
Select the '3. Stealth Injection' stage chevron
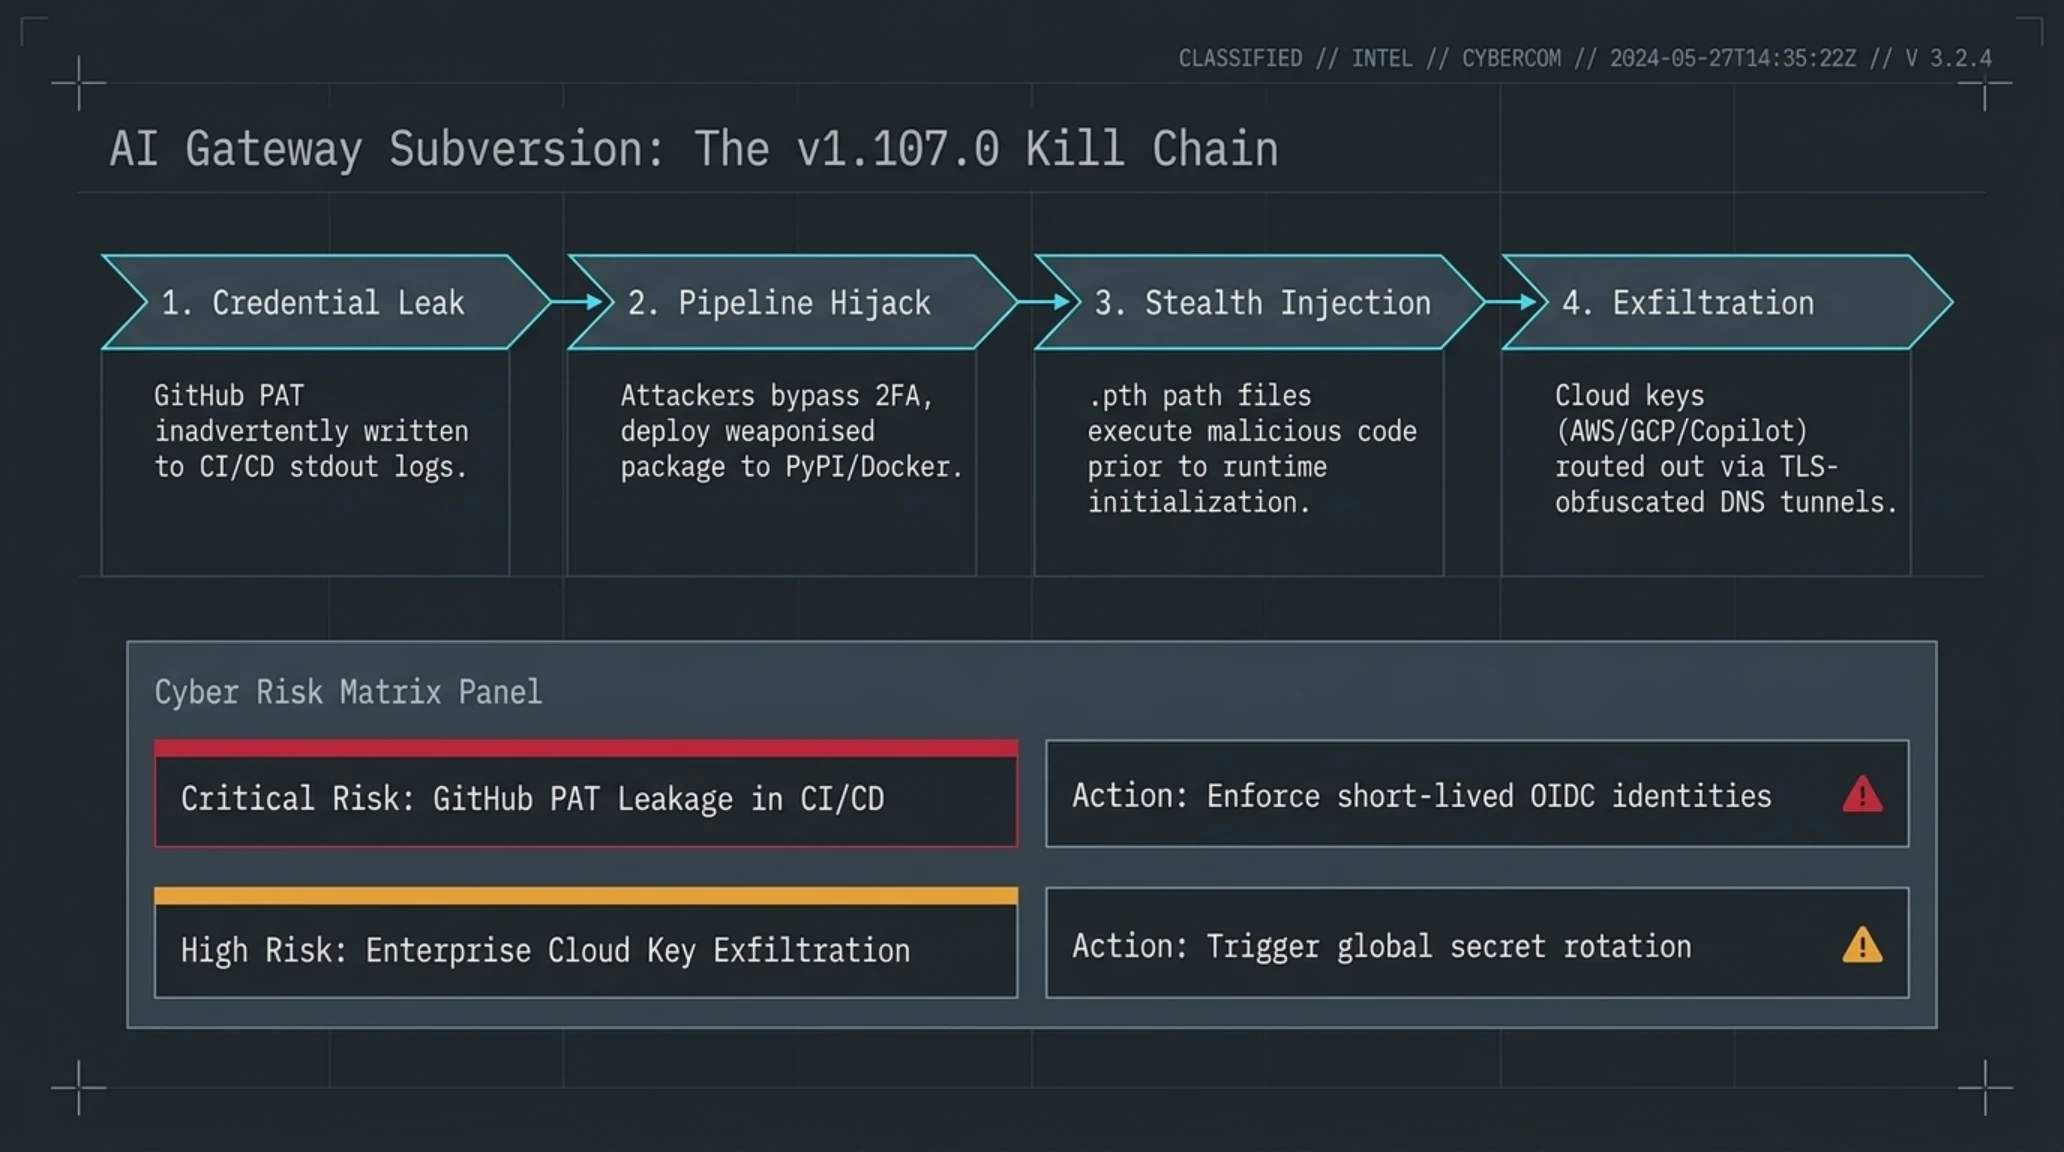pyautogui.click(x=1259, y=302)
